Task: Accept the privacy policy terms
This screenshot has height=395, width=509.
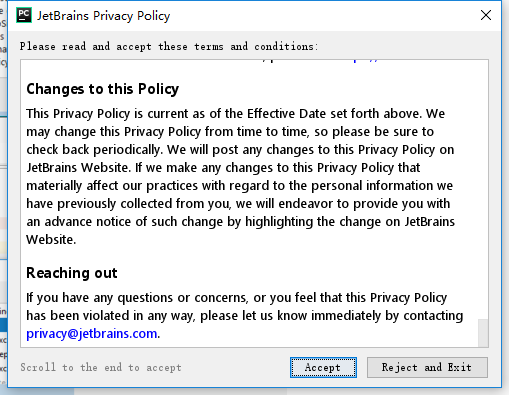Action: 323,367
